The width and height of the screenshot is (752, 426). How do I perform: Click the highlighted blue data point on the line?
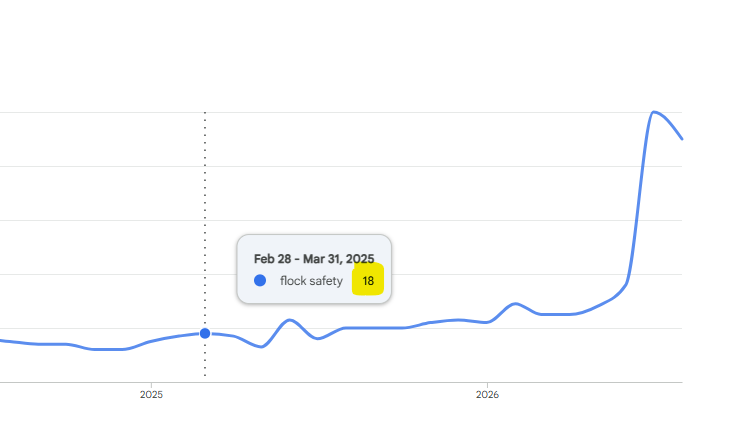click(205, 333)
